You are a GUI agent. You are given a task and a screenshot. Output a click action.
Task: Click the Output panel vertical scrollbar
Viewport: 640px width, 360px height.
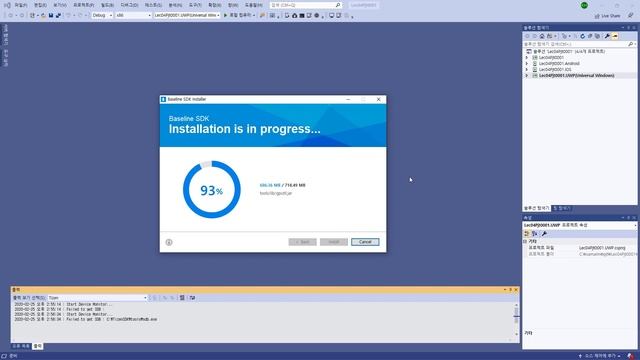point(516,319)
